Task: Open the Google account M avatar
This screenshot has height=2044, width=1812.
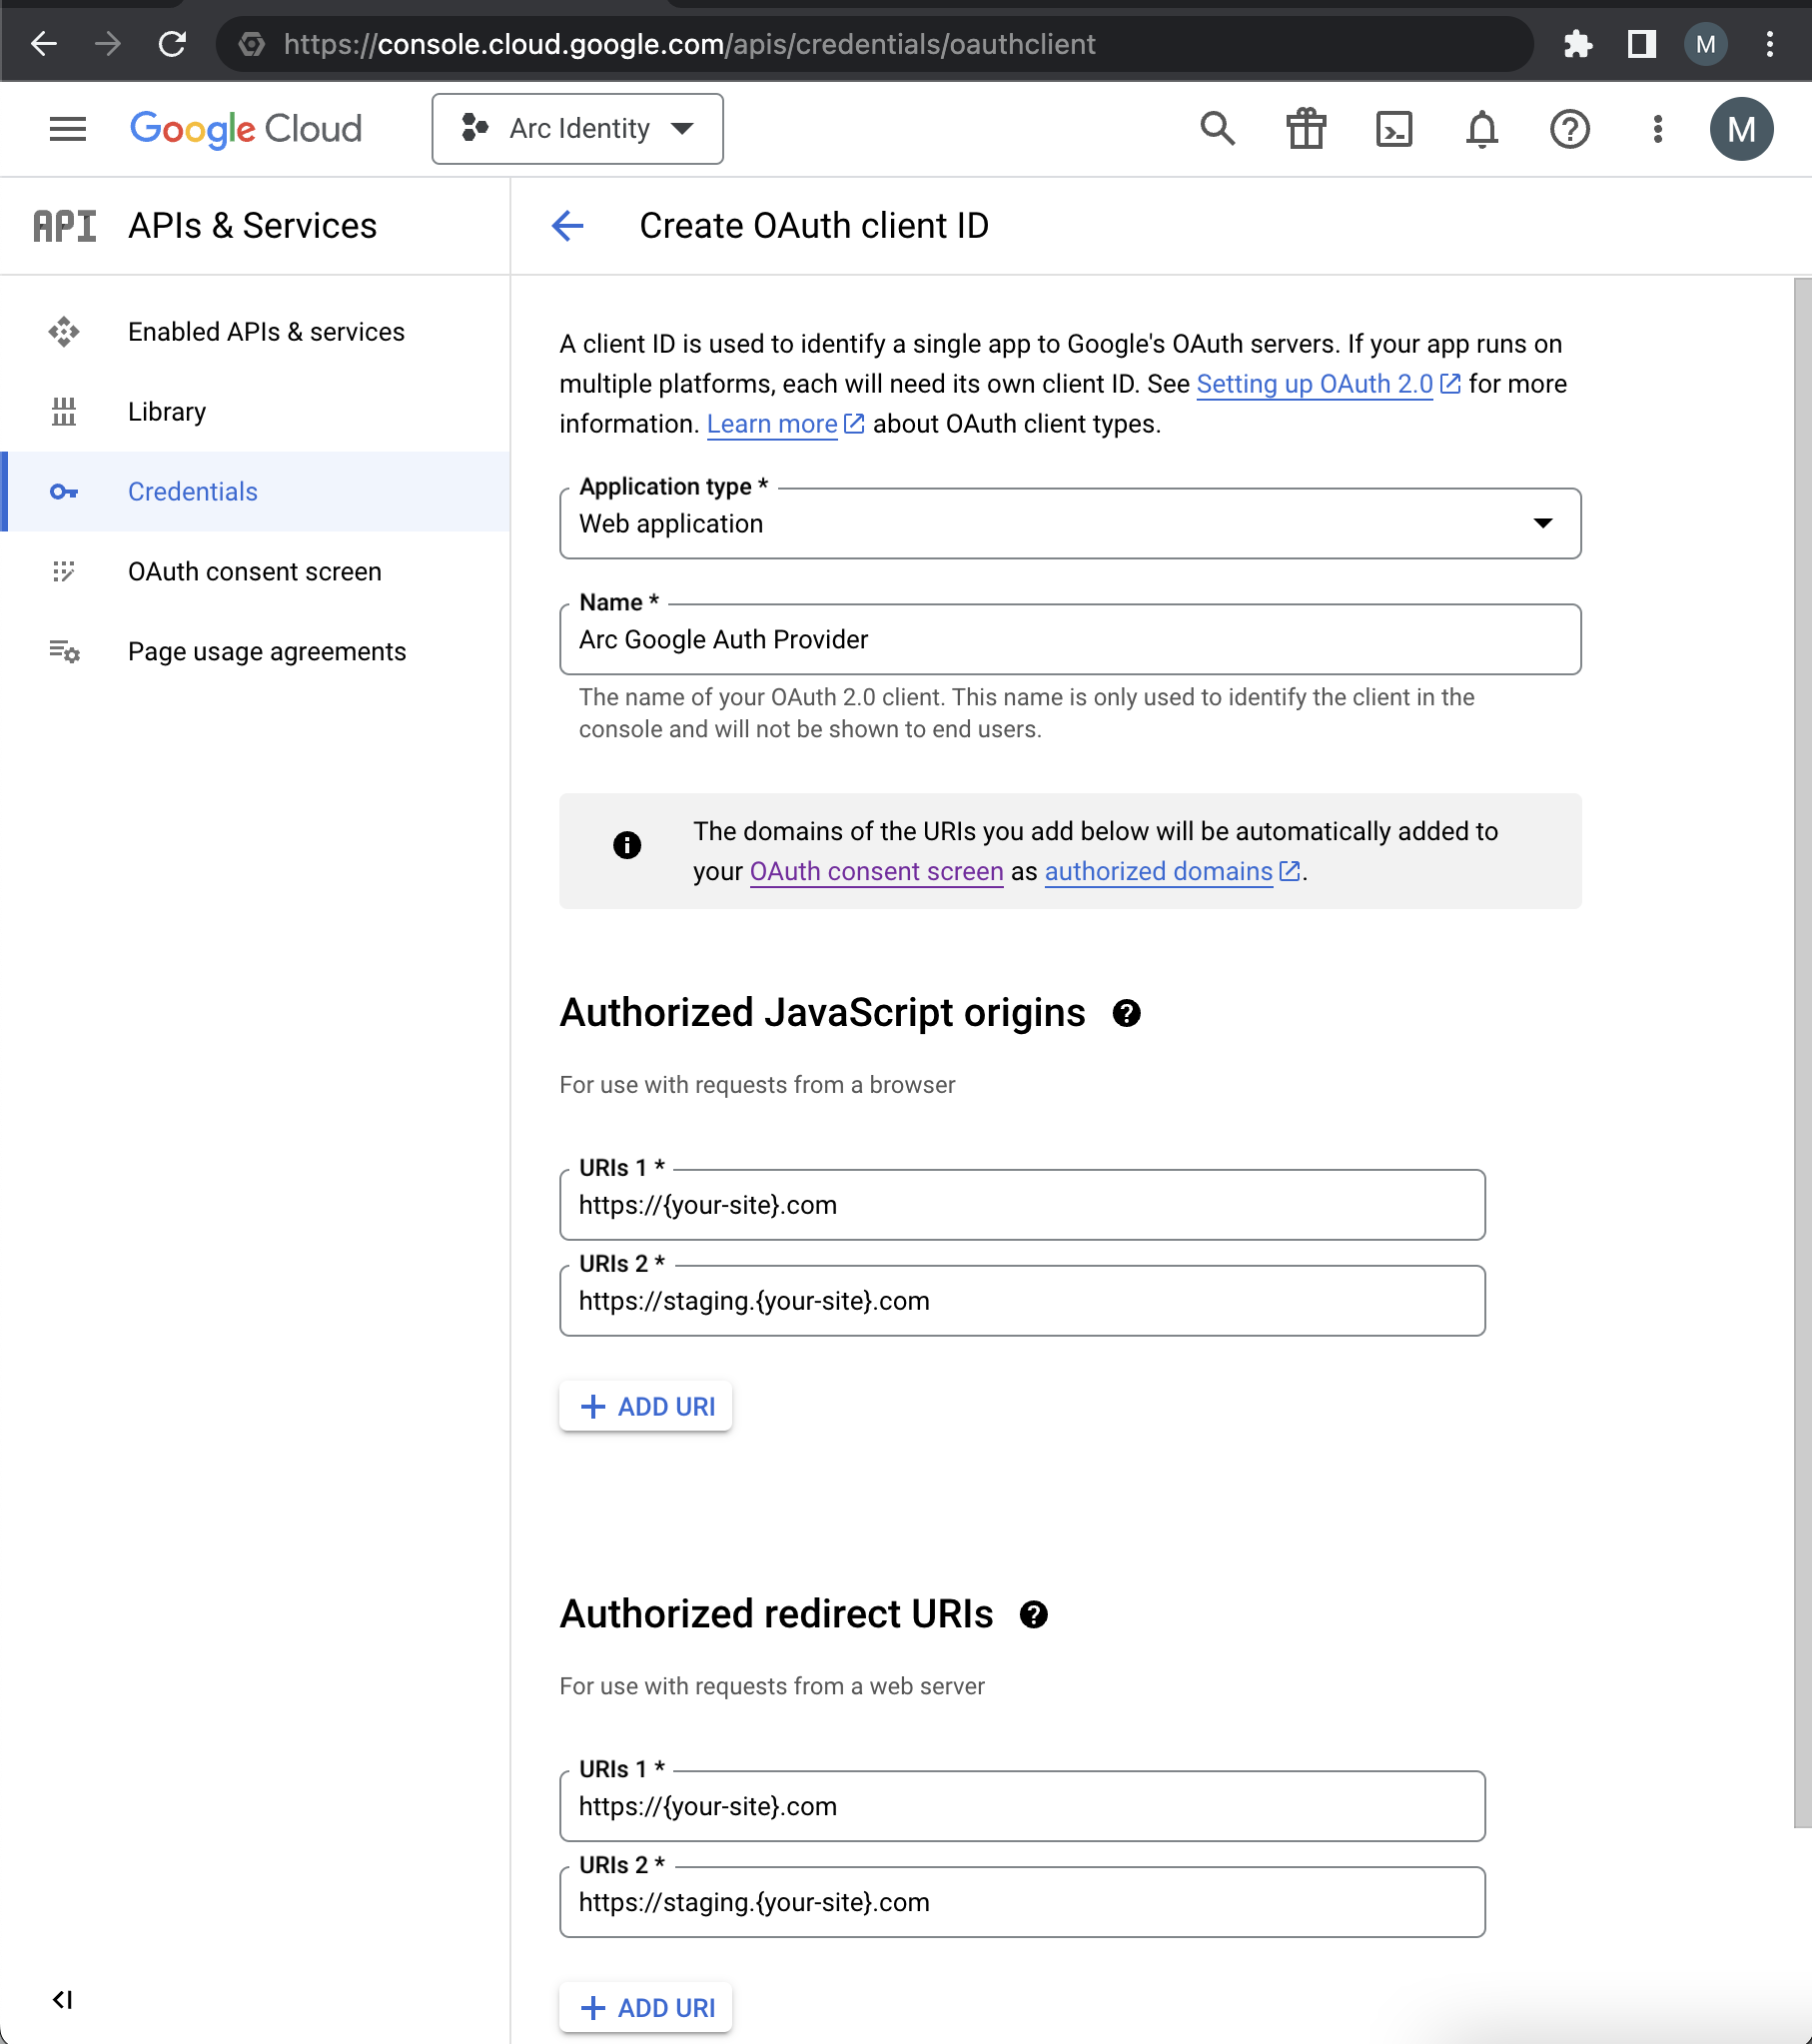Action: point(1742,129)
